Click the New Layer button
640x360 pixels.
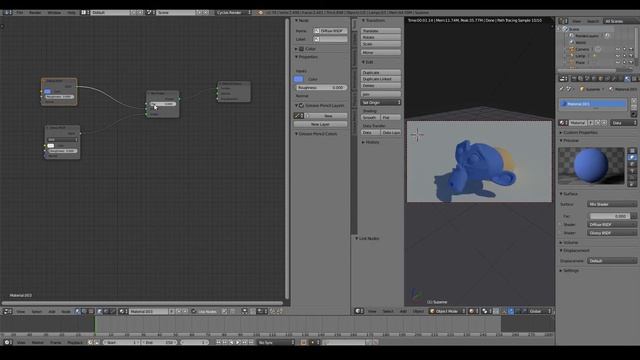(x=320, y=124)
